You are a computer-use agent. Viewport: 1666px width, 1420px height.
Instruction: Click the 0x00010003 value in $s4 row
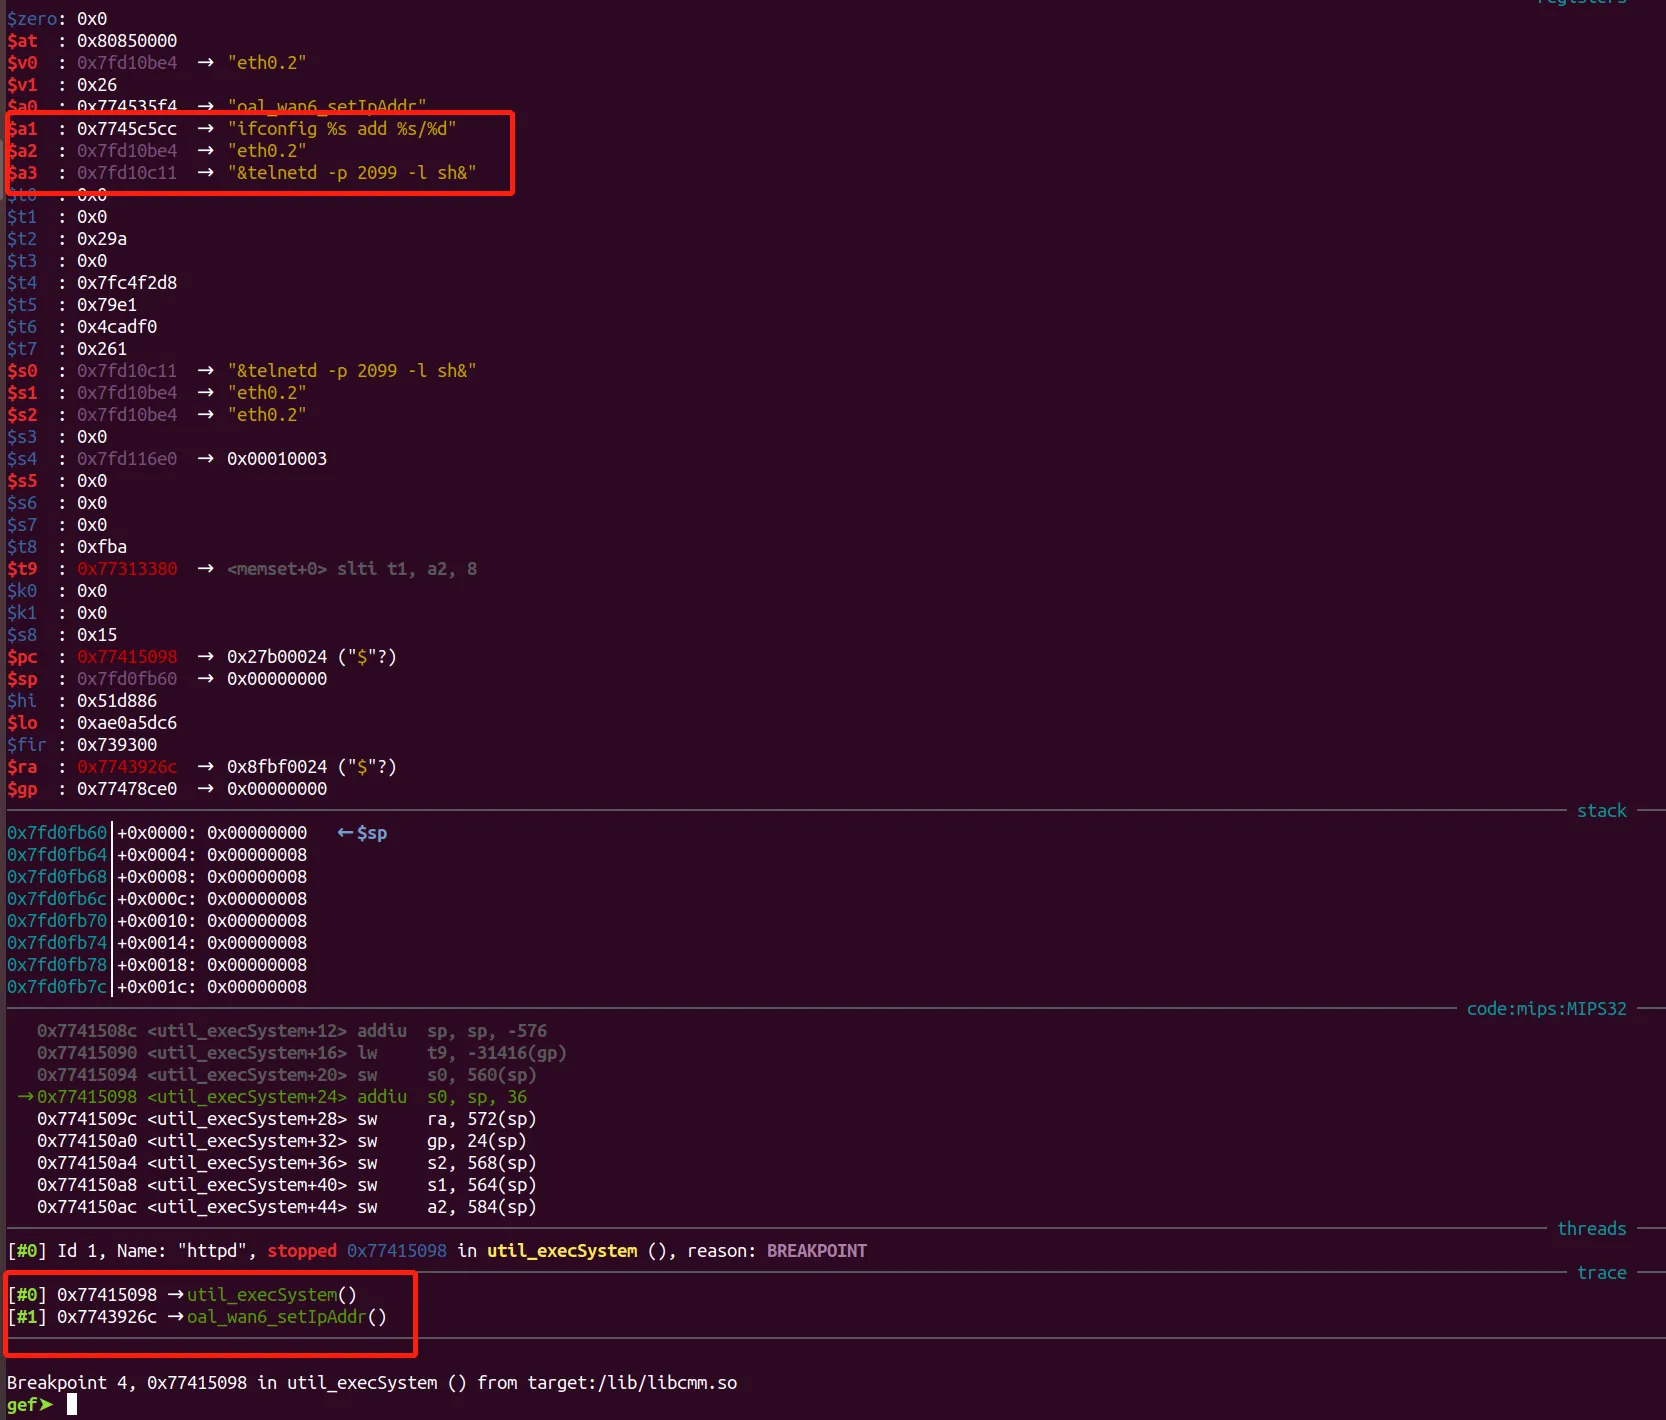coord(277,459)
